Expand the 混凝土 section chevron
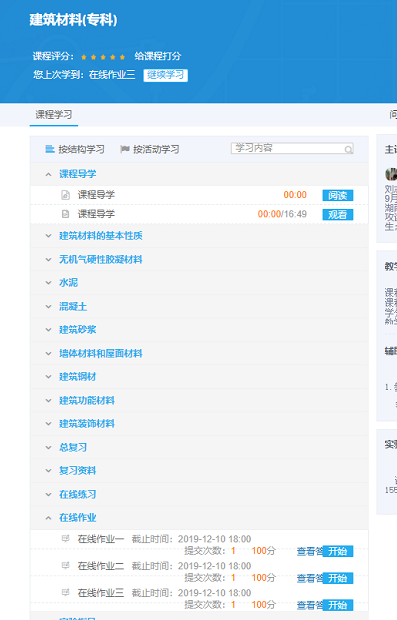This screenshot has width=397, height=620. point(49,306)
